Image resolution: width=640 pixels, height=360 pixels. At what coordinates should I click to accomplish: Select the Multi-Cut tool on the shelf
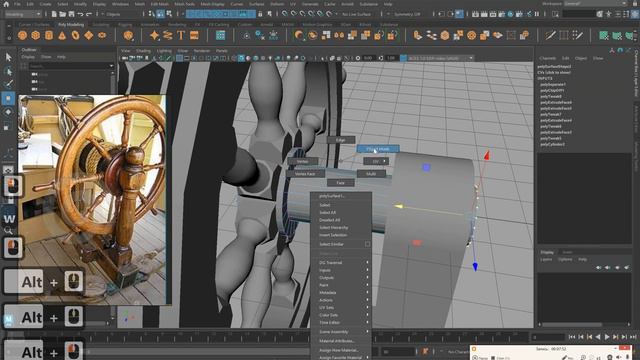pos(550,36)
